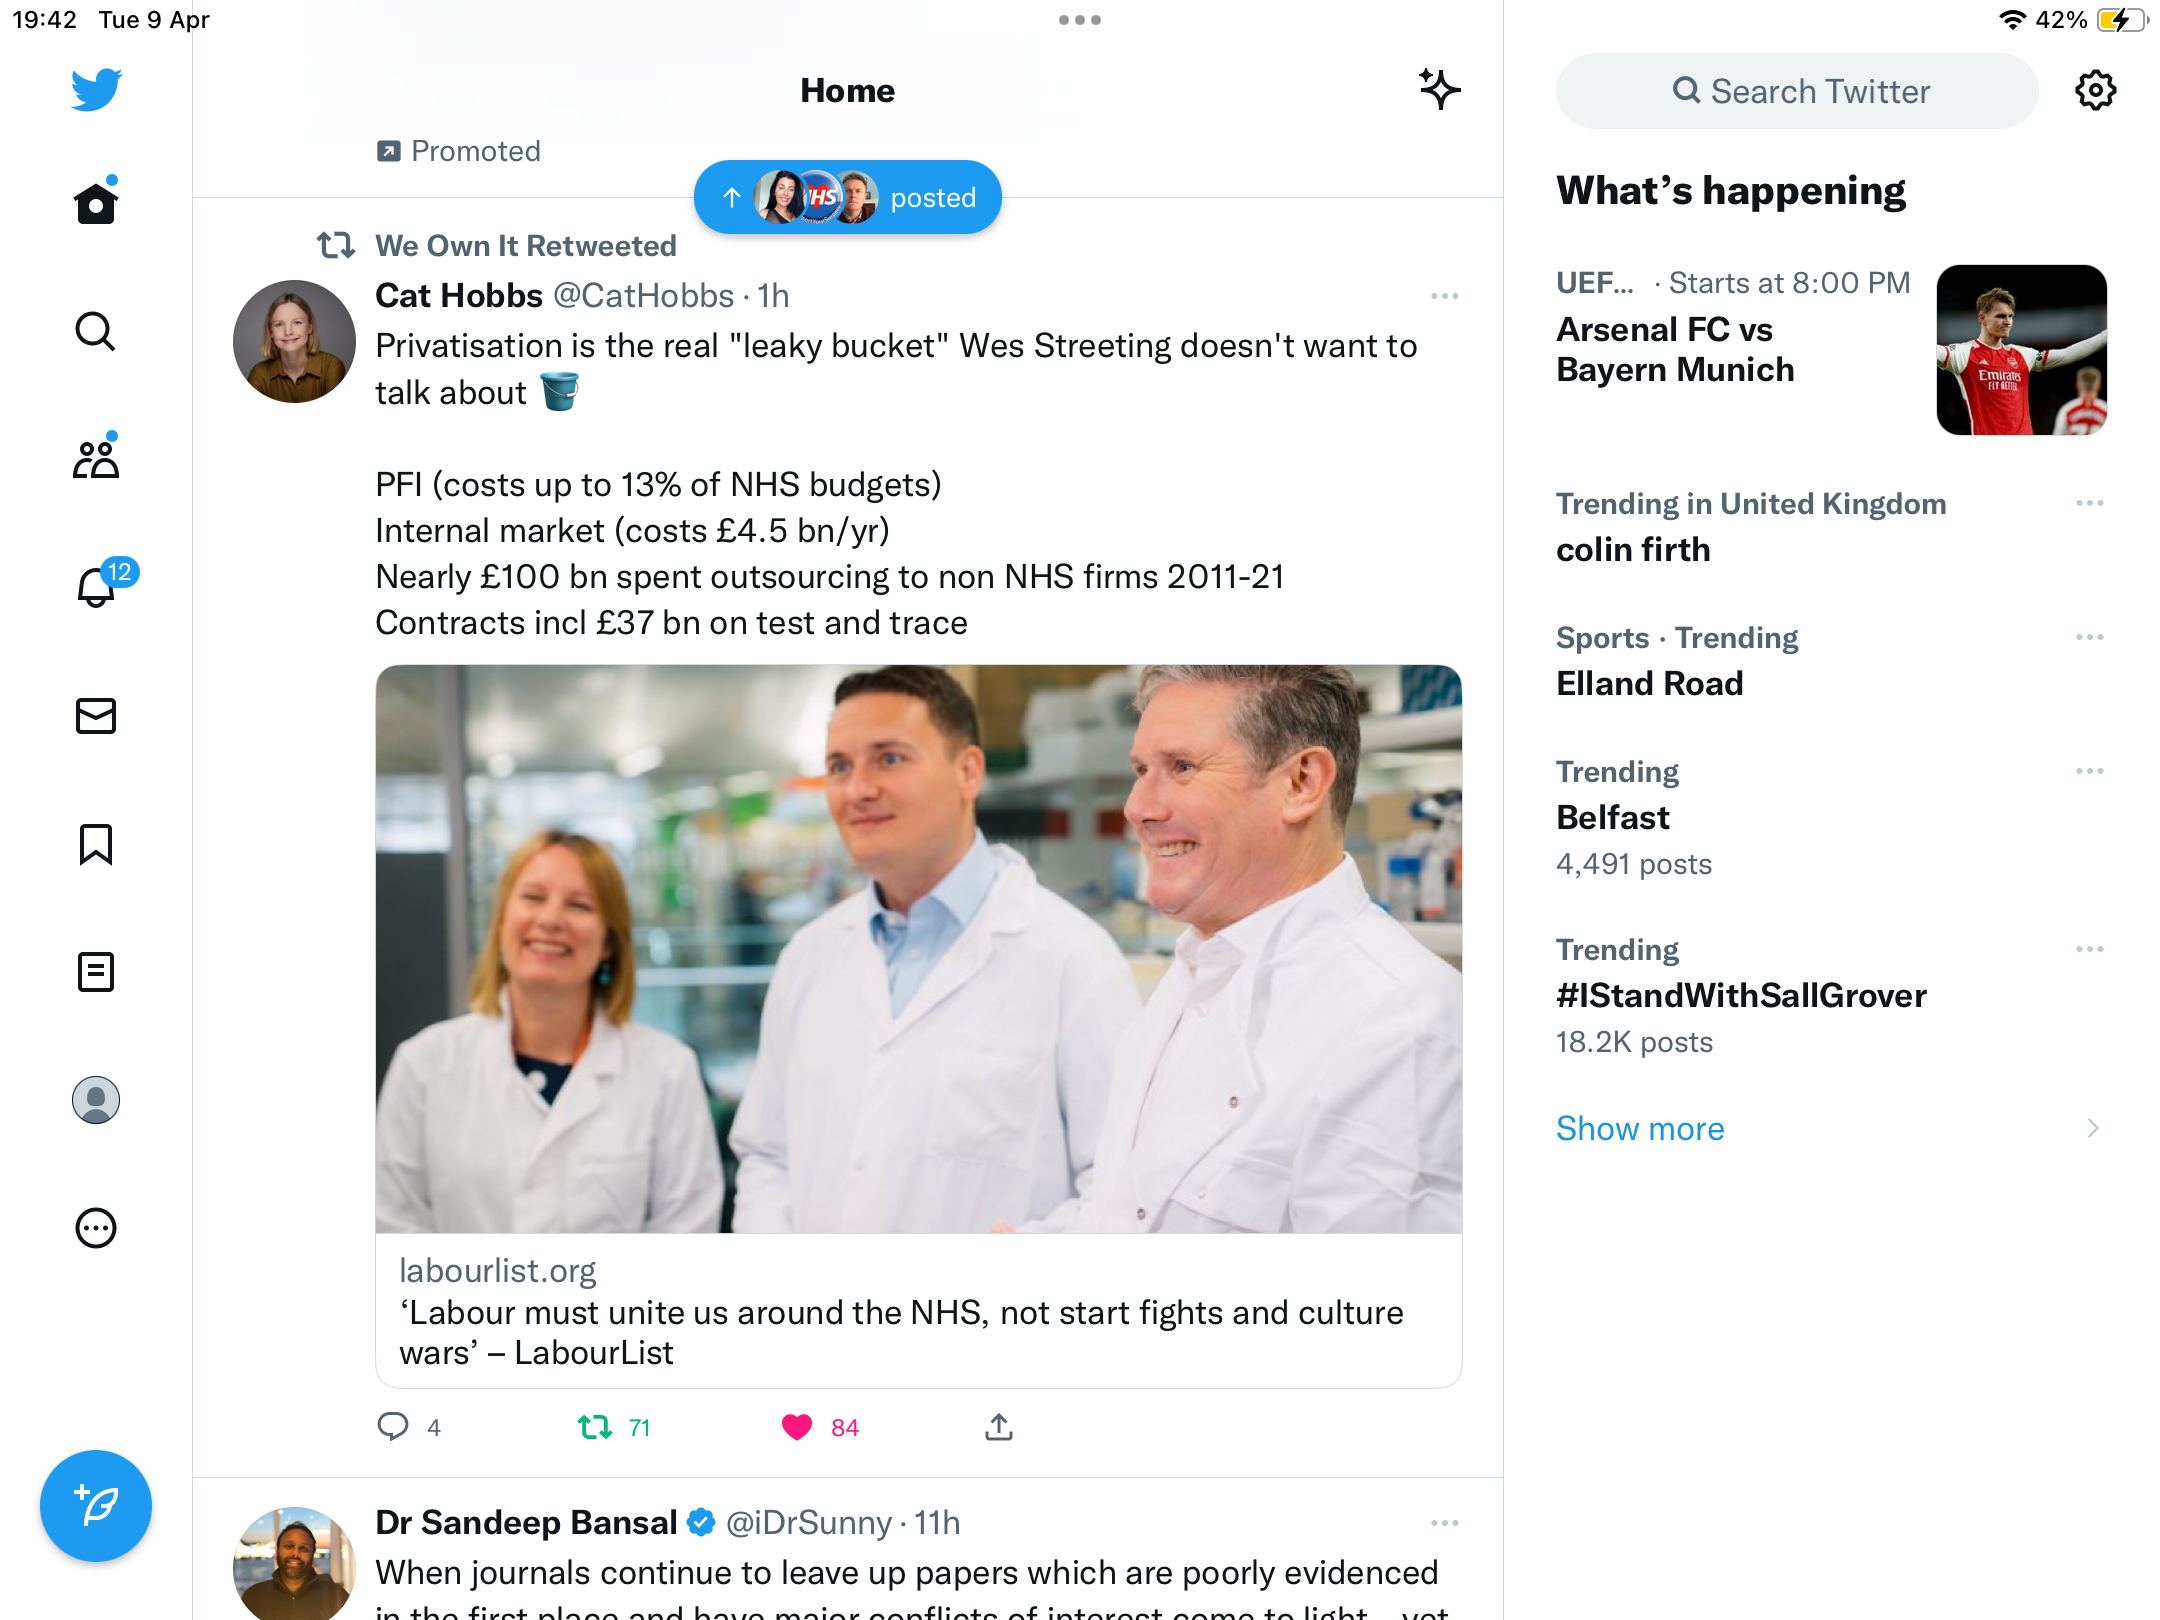The width and height of the screenshot is (2160, 1620).
Task: Open the Explore search icon in sidebar
Action: point(96,331)
